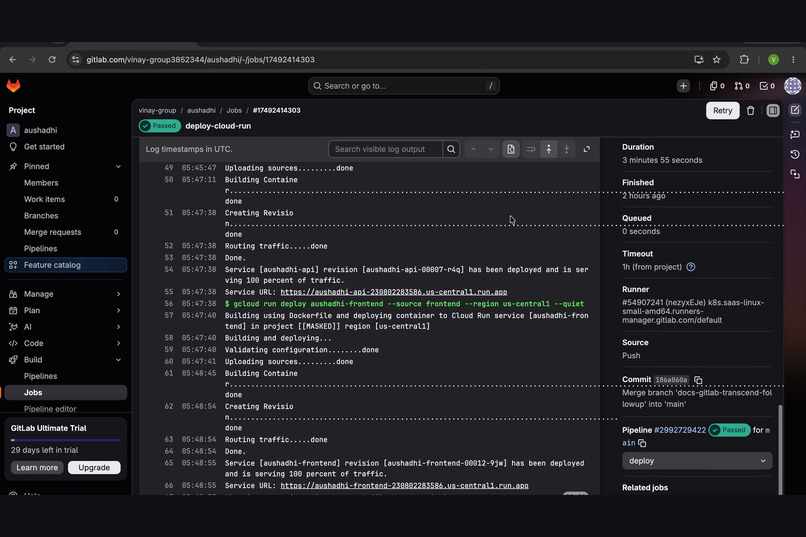Image resolution: width=806 pixels, height=537 pixels.
Task: Click Learn more about trial
Action: (x=37, y=467)
